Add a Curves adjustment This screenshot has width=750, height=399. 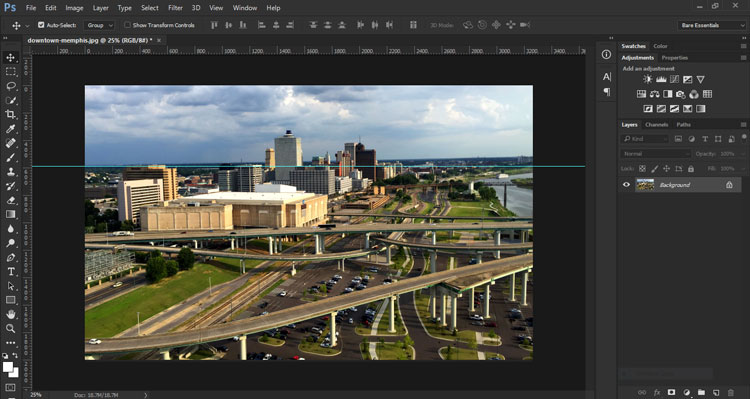click(674, 79)
